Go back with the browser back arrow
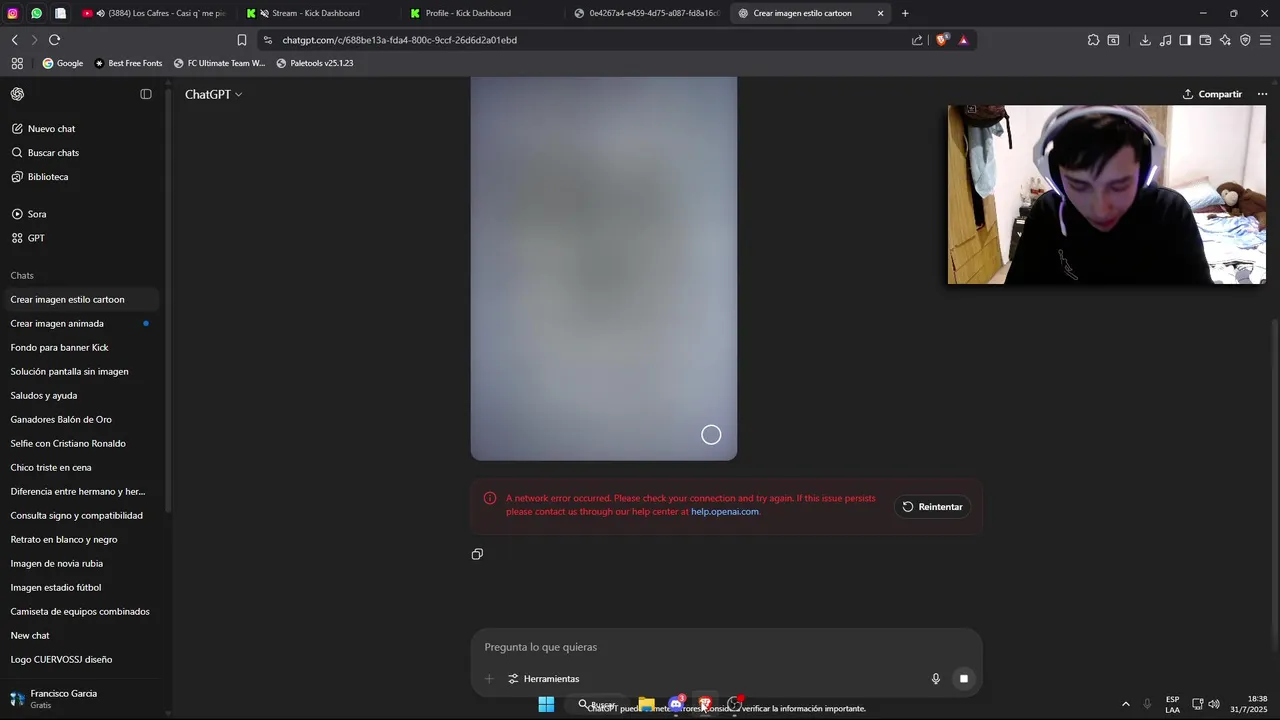Image resolution: width=1280 pixels, height=720 pixels. [15, 40]
